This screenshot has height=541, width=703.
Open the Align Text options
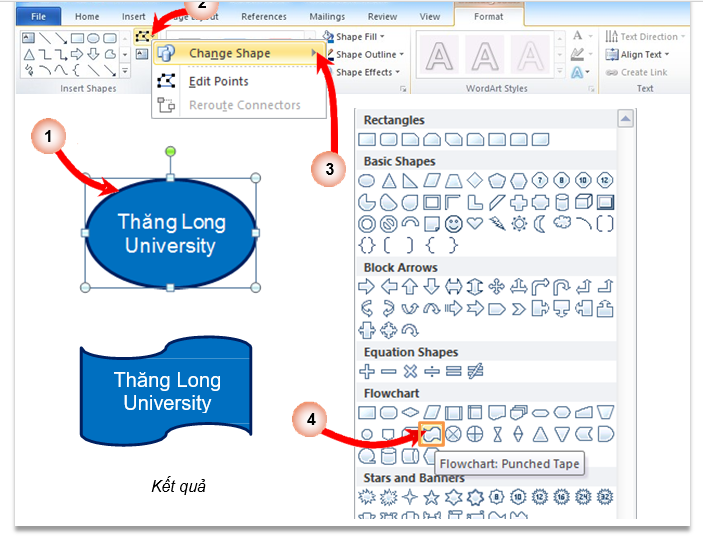pyautogui.click(x=640, y=55)
